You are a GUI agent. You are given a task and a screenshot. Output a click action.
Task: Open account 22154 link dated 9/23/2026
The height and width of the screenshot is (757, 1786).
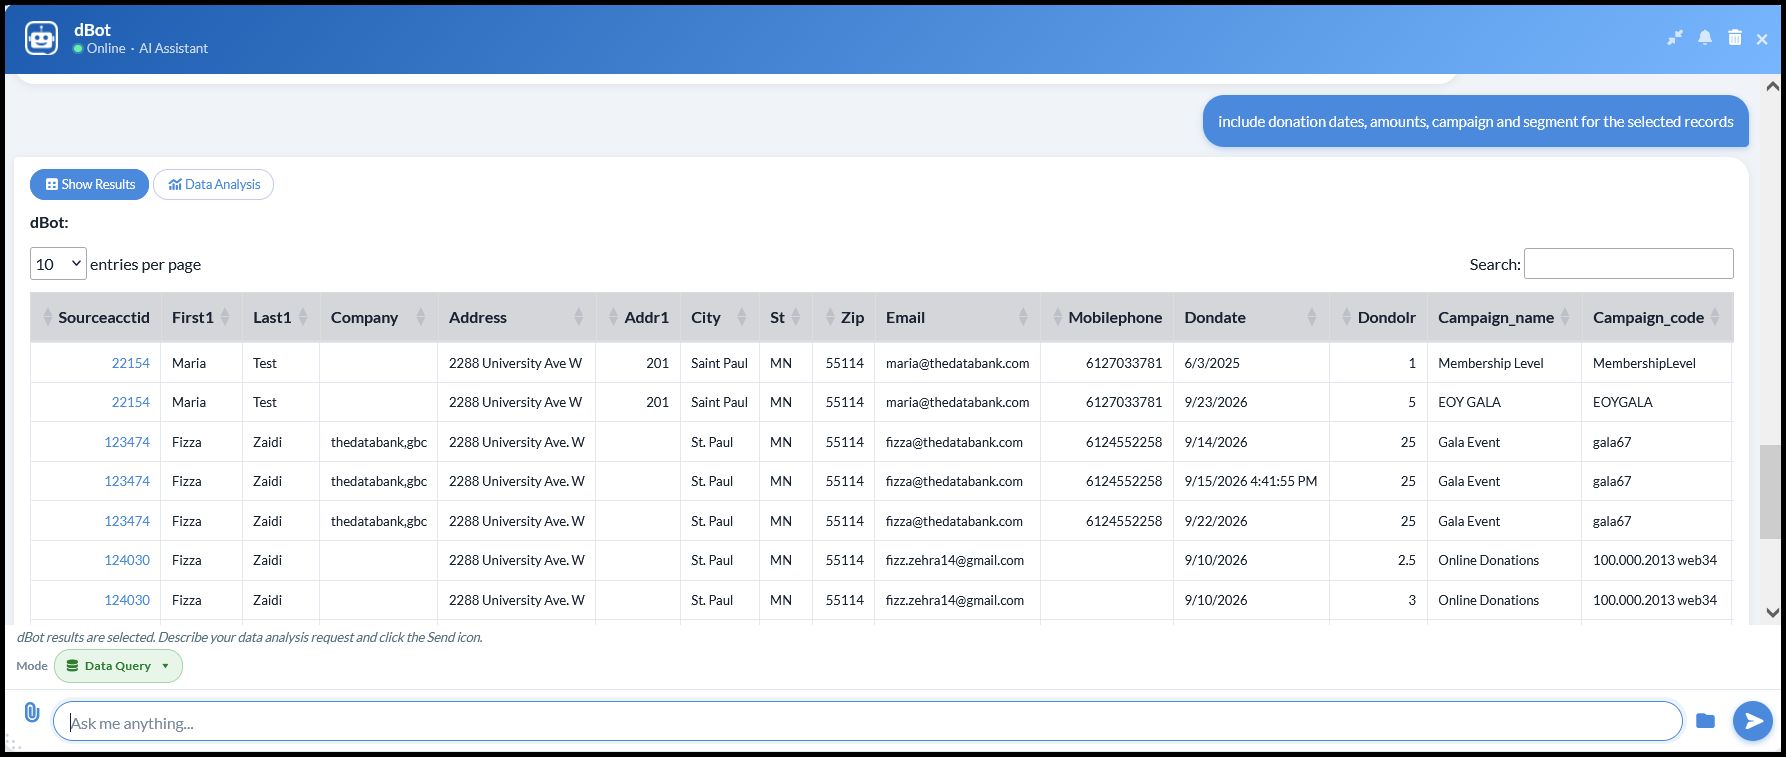[131, 402]
